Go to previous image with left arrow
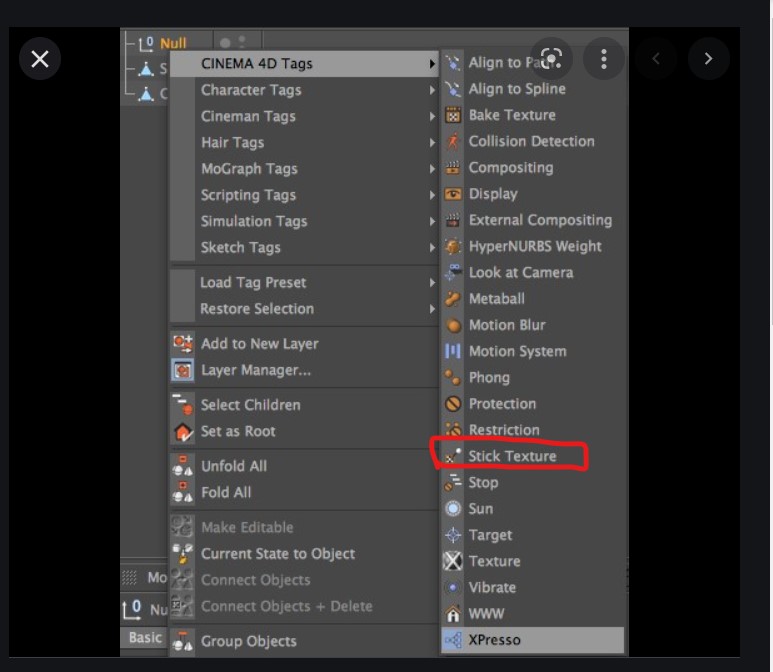773x672 pixels. pos(656,59)
